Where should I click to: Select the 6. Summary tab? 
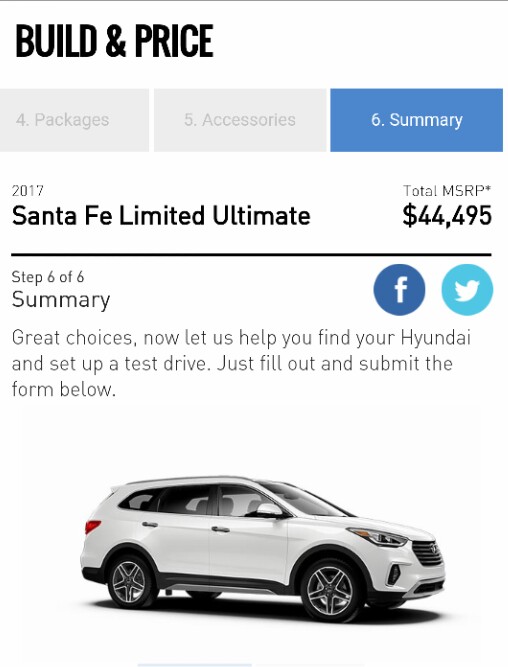(x=417, y=120)
